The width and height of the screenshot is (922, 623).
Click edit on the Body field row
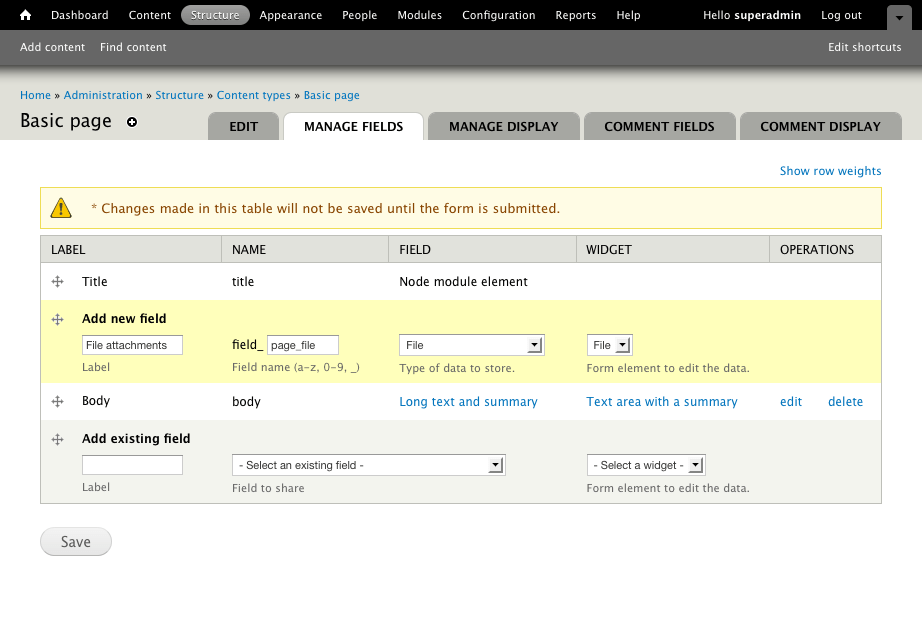tap(790, 401)
